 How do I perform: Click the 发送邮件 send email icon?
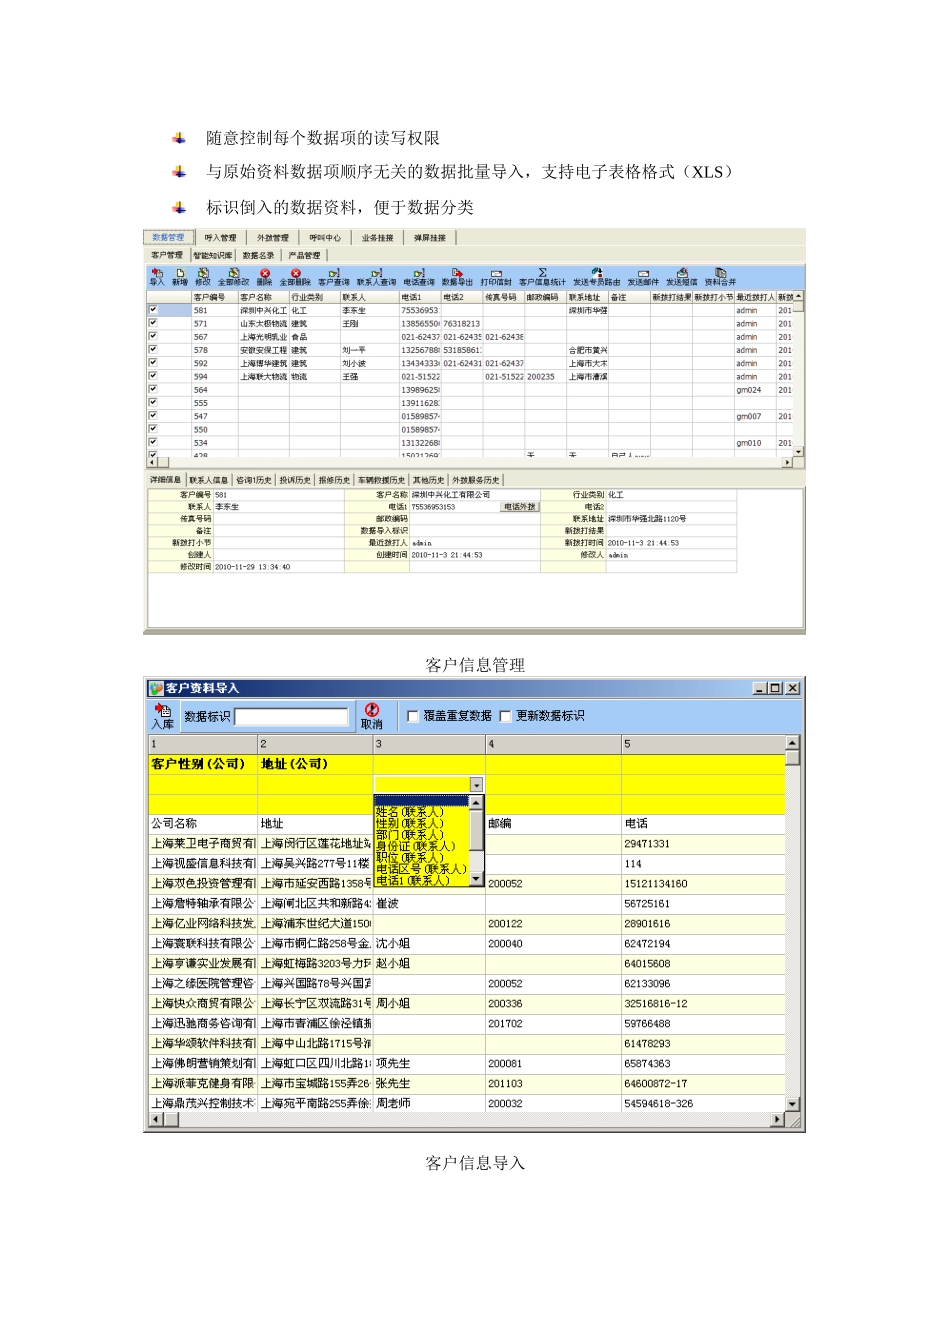pos(643,277)
